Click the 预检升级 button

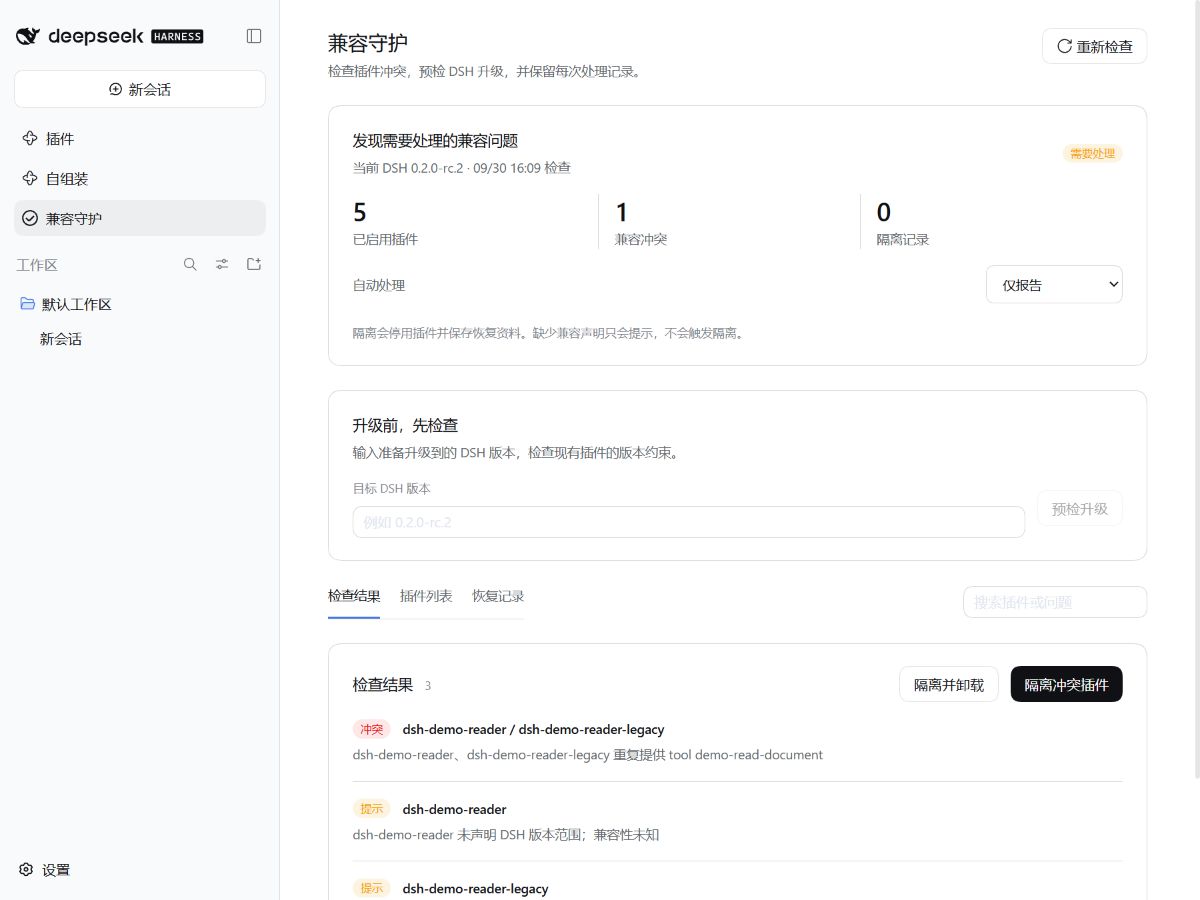1080,508
